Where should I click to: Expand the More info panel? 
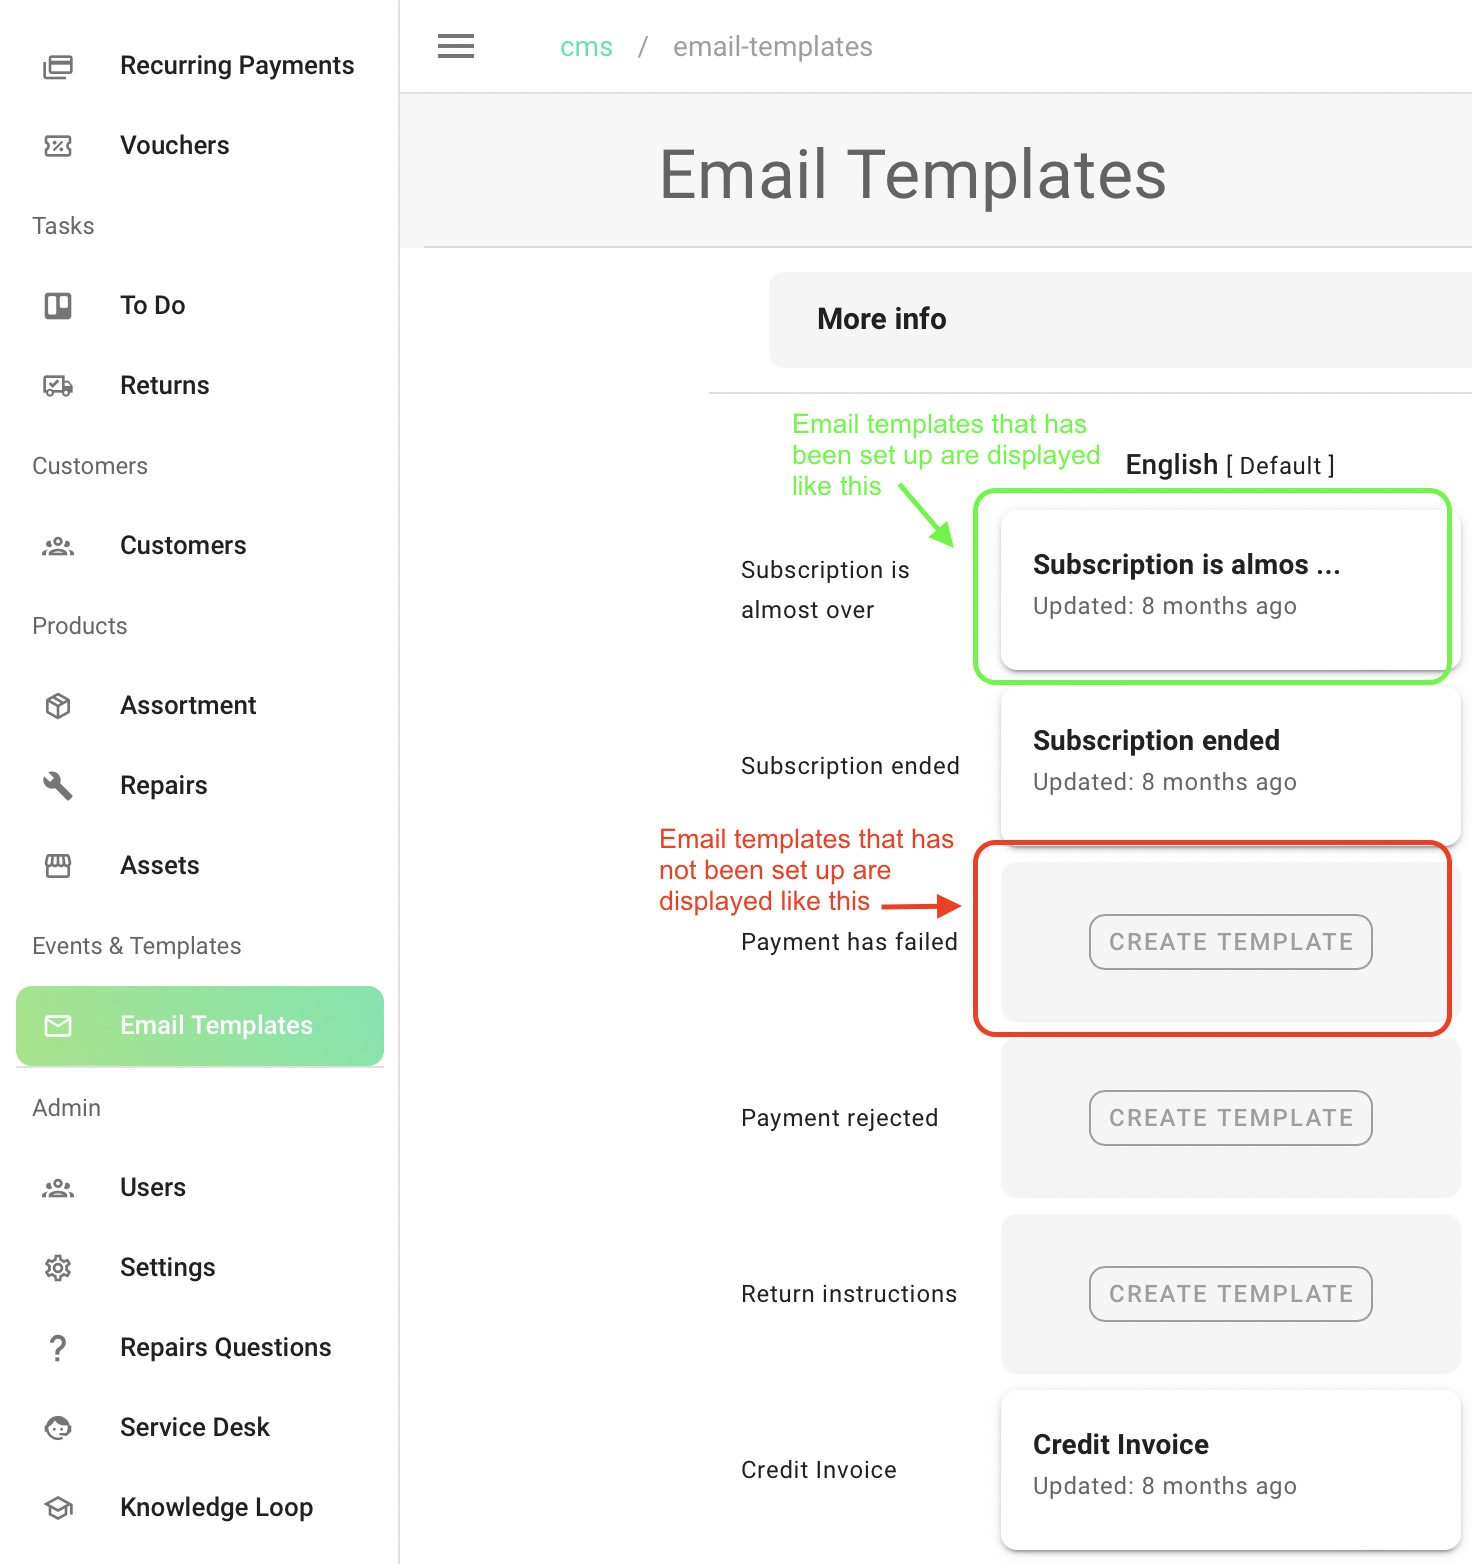[1120, 319]
